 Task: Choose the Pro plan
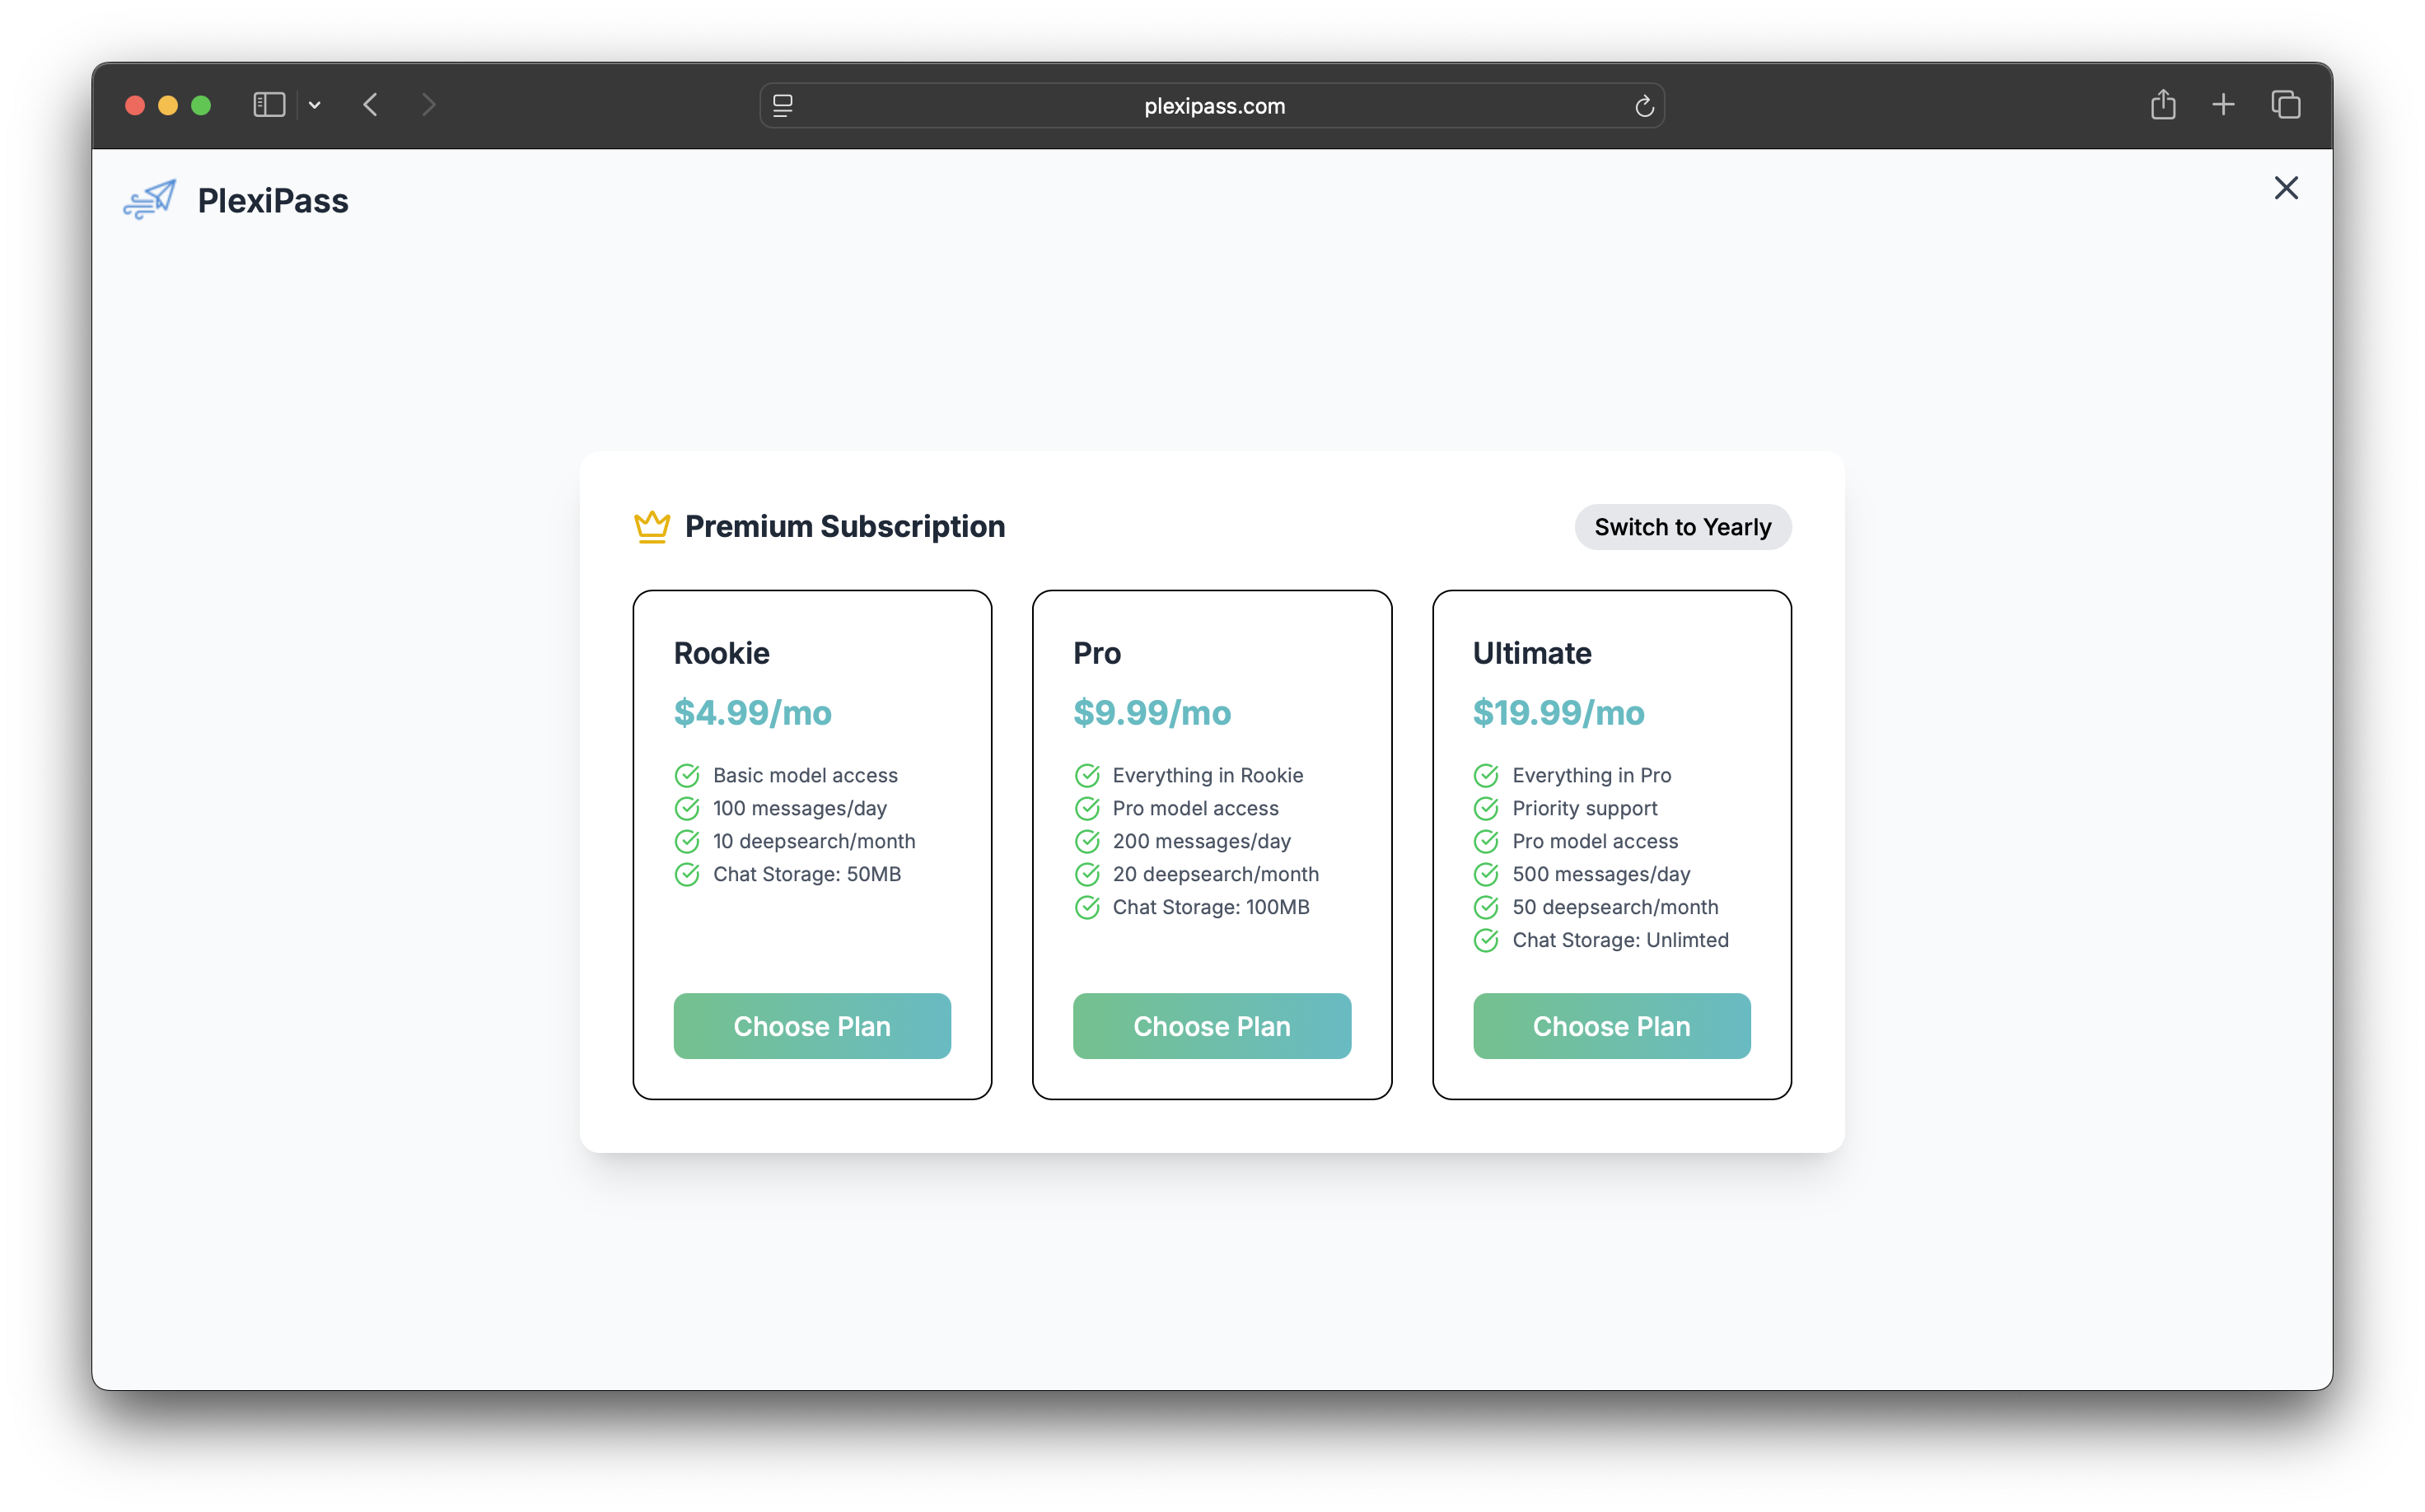[1212, 1026]
